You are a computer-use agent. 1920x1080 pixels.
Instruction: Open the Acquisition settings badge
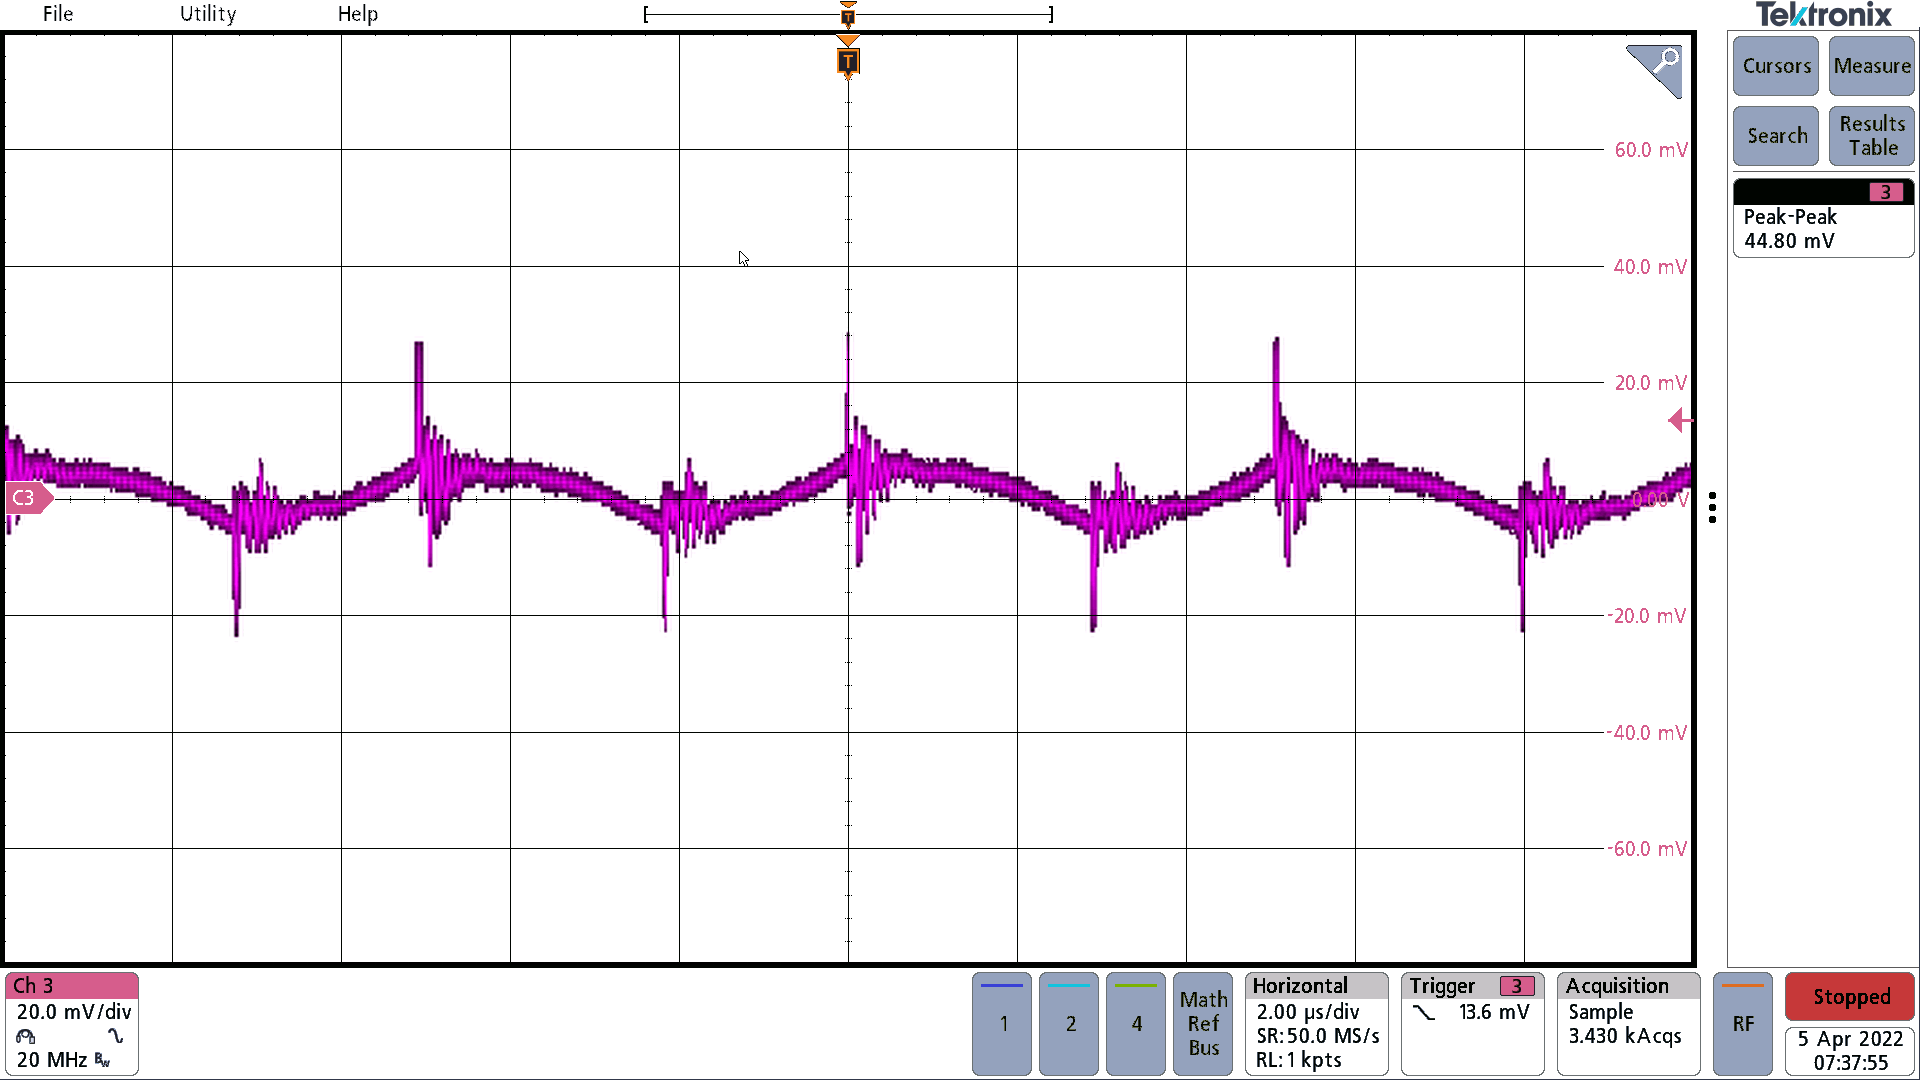point(1629,1023)
